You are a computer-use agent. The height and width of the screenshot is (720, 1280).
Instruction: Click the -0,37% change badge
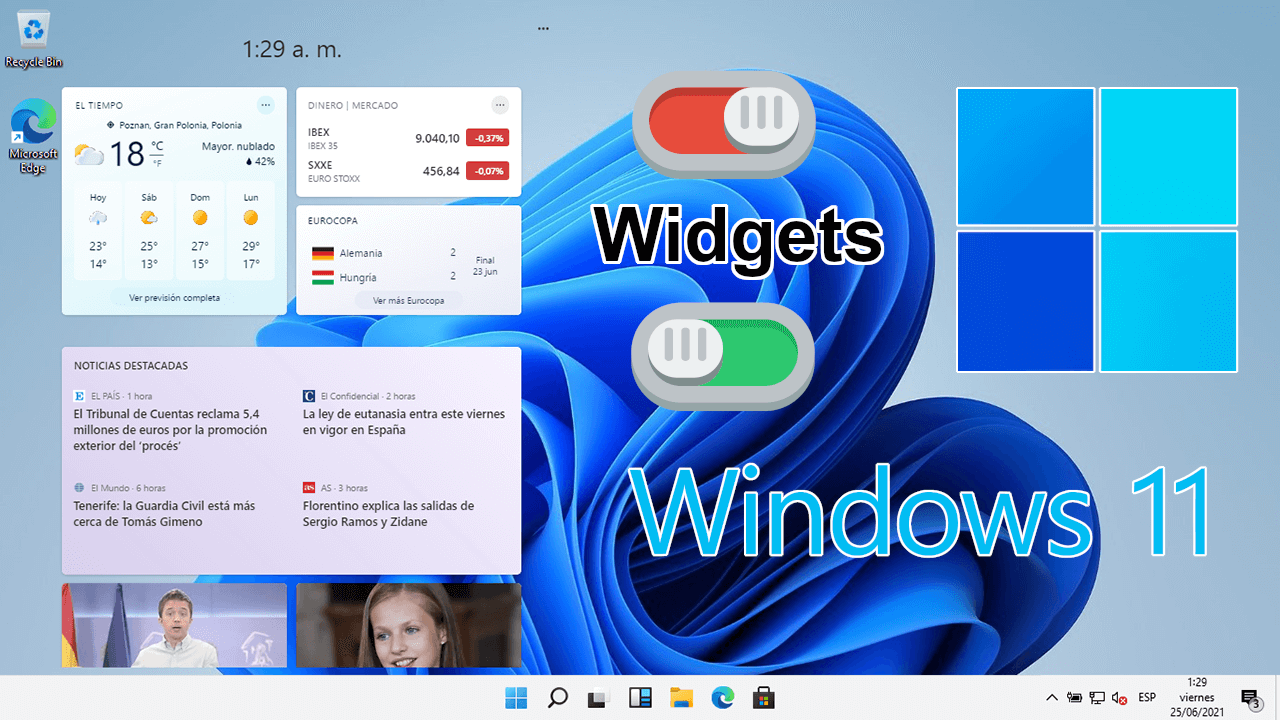pyautogui.click(x=488, y=139)
